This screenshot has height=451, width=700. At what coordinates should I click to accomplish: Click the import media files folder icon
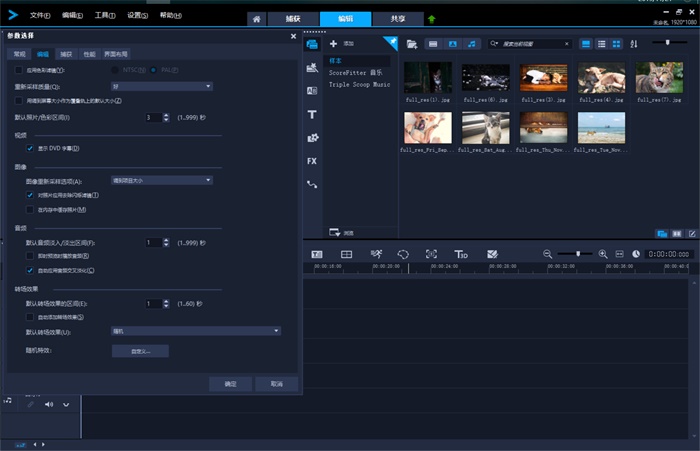point(411,44)
